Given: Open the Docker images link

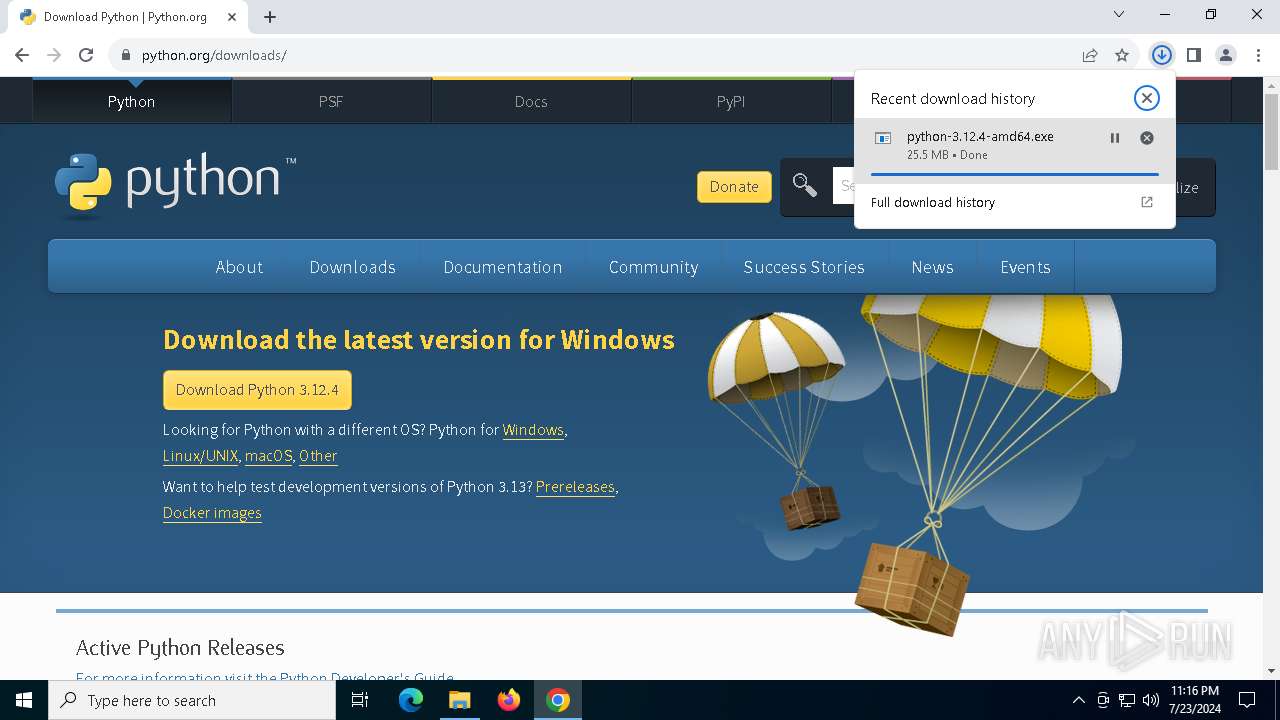Looking at the screenshot, I should (212, 513).
